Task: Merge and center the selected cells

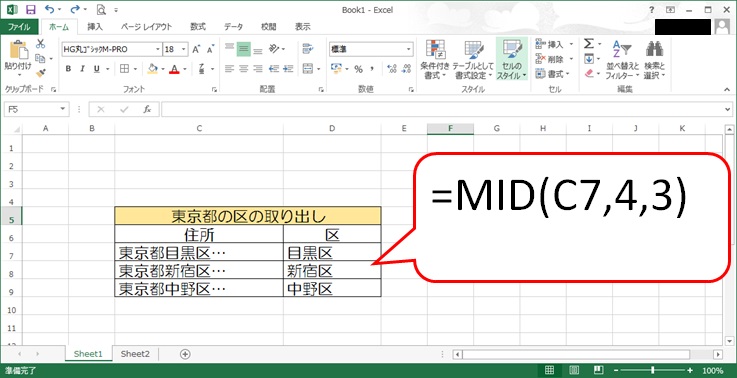Action: coord(308,69)
